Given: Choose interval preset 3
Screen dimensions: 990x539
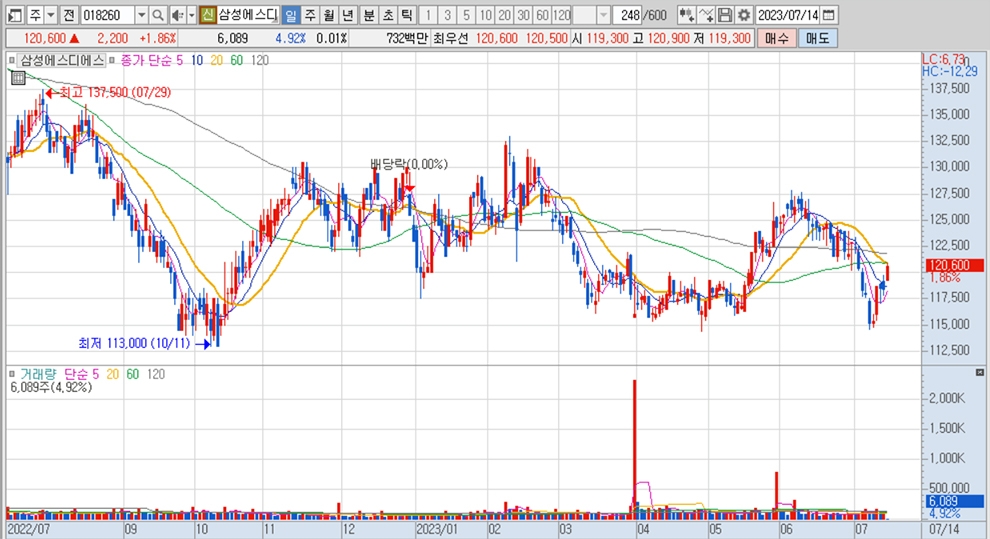Looking at the screenshot, I should (447, 15).
